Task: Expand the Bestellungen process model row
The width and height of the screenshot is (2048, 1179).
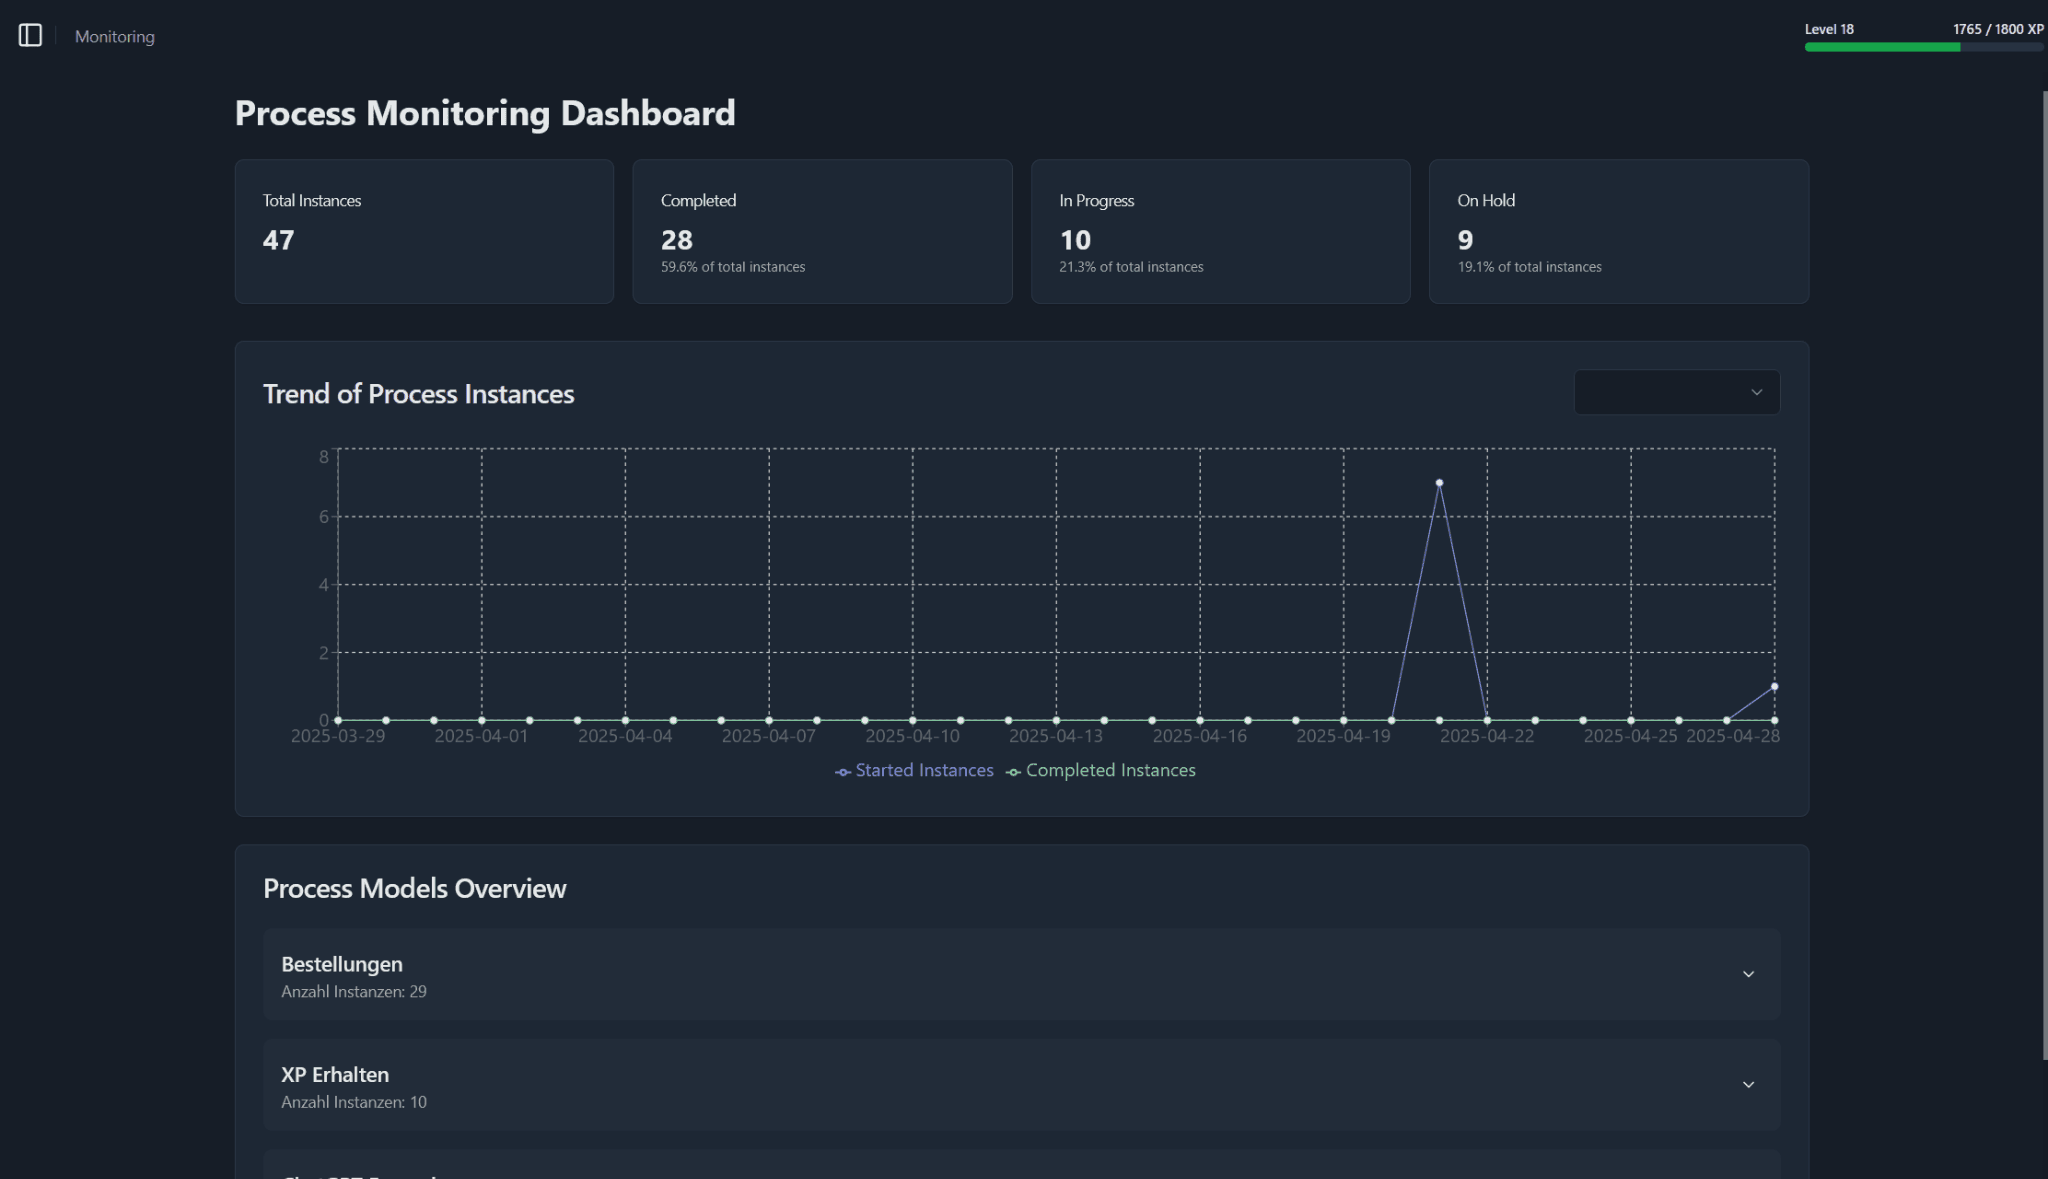Action: pos(1021,974)
